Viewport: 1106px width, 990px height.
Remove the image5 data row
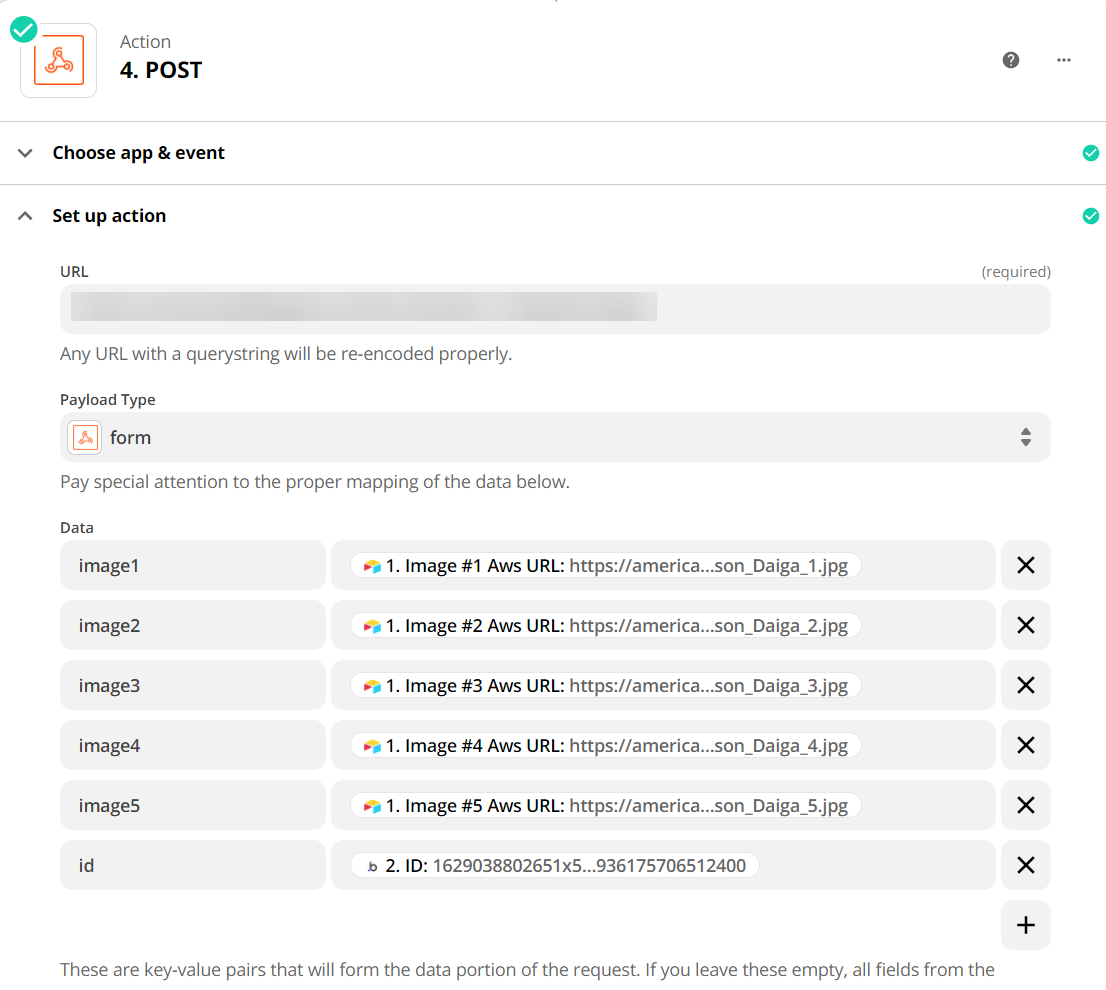pyautogui.click(x=1025, y=806)
